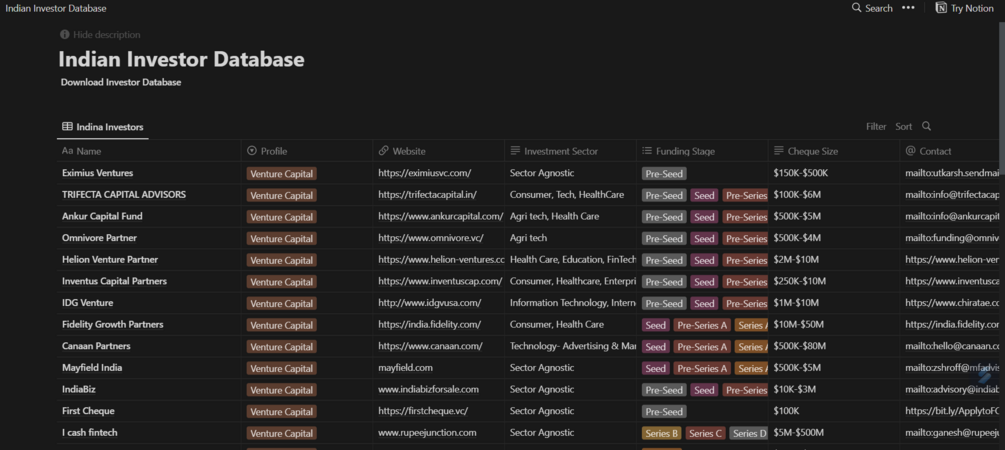
Task: Open the Mayfield India row
Action: (x=92, y=368)
